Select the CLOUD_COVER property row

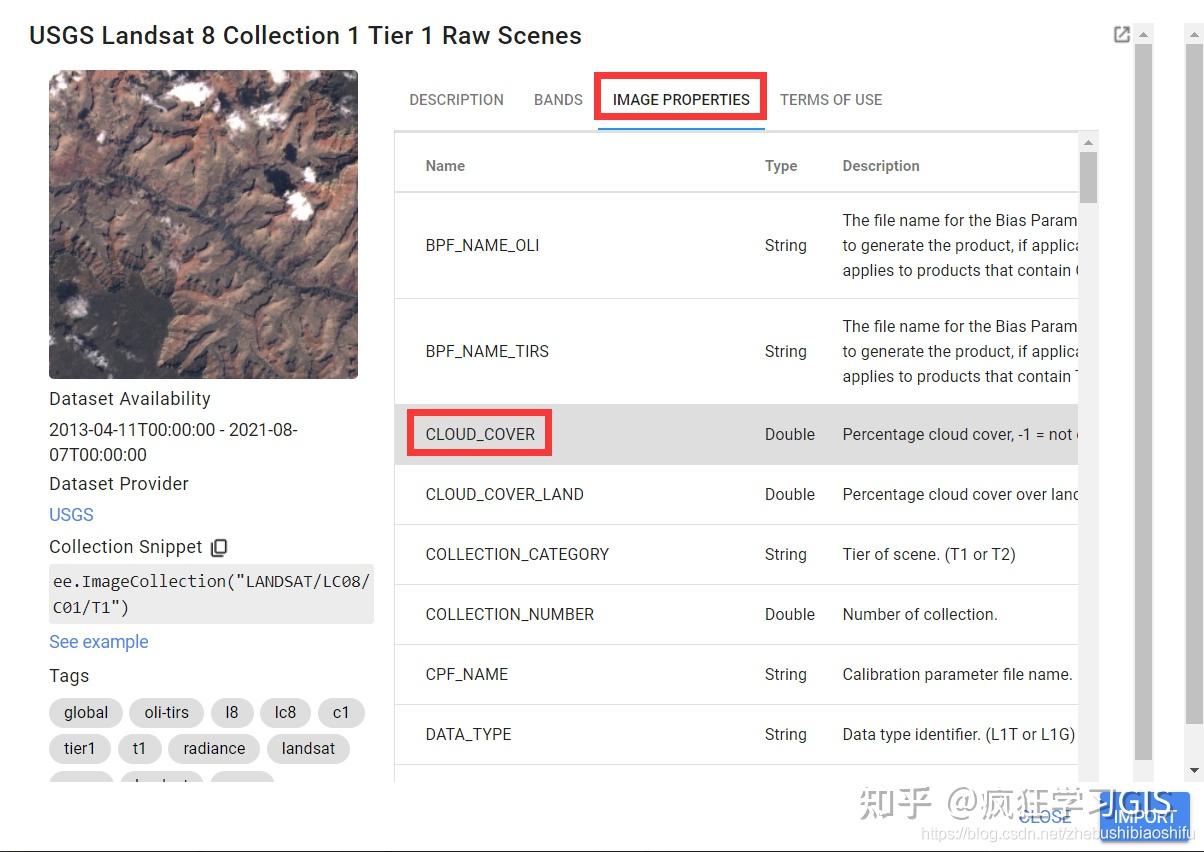pos(478,434)
